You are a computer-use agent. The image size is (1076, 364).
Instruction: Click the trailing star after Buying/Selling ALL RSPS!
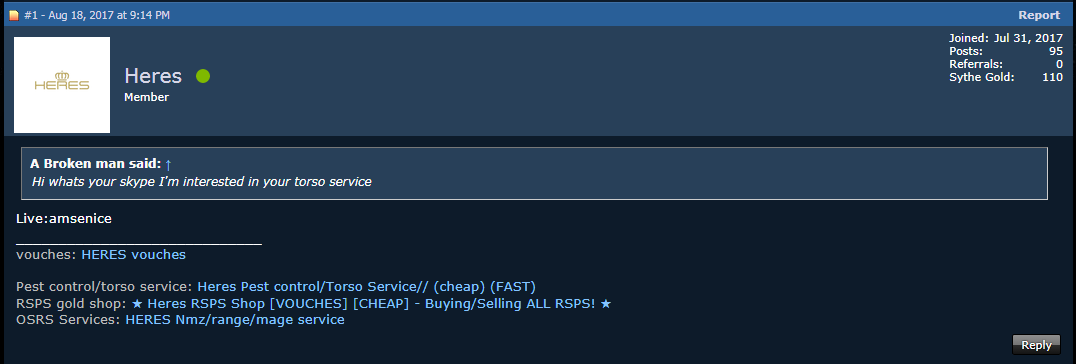605,304
